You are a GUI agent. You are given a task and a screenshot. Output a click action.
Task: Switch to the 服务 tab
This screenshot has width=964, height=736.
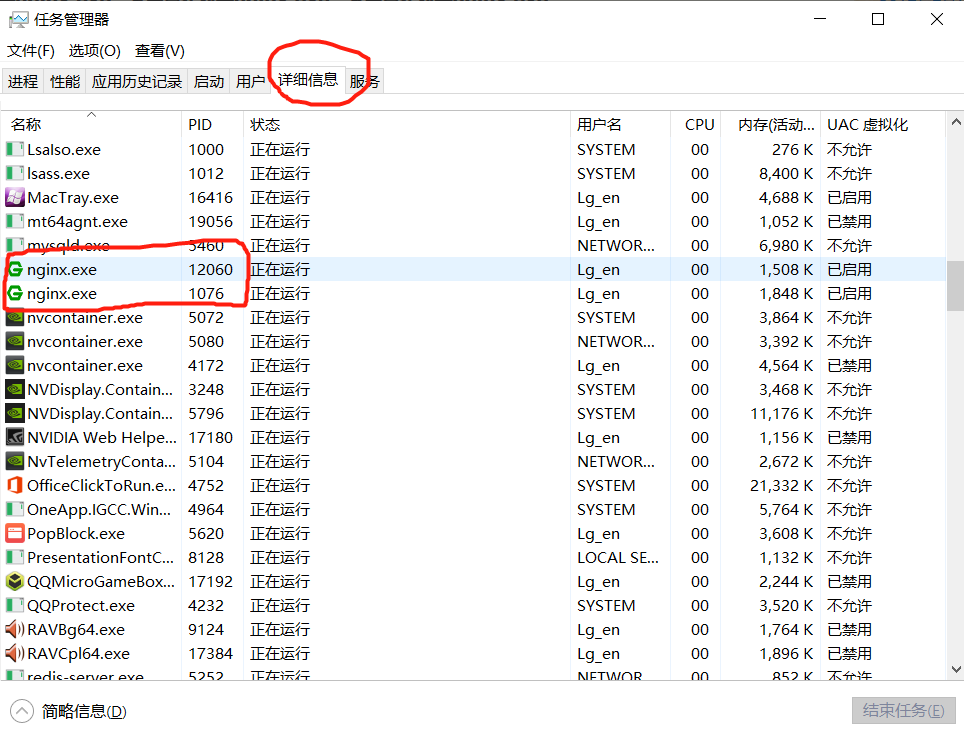(365, 81)
